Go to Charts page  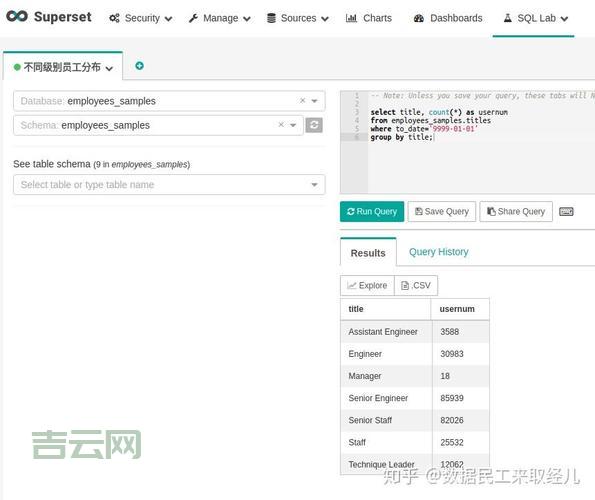[x=368, y=18]
